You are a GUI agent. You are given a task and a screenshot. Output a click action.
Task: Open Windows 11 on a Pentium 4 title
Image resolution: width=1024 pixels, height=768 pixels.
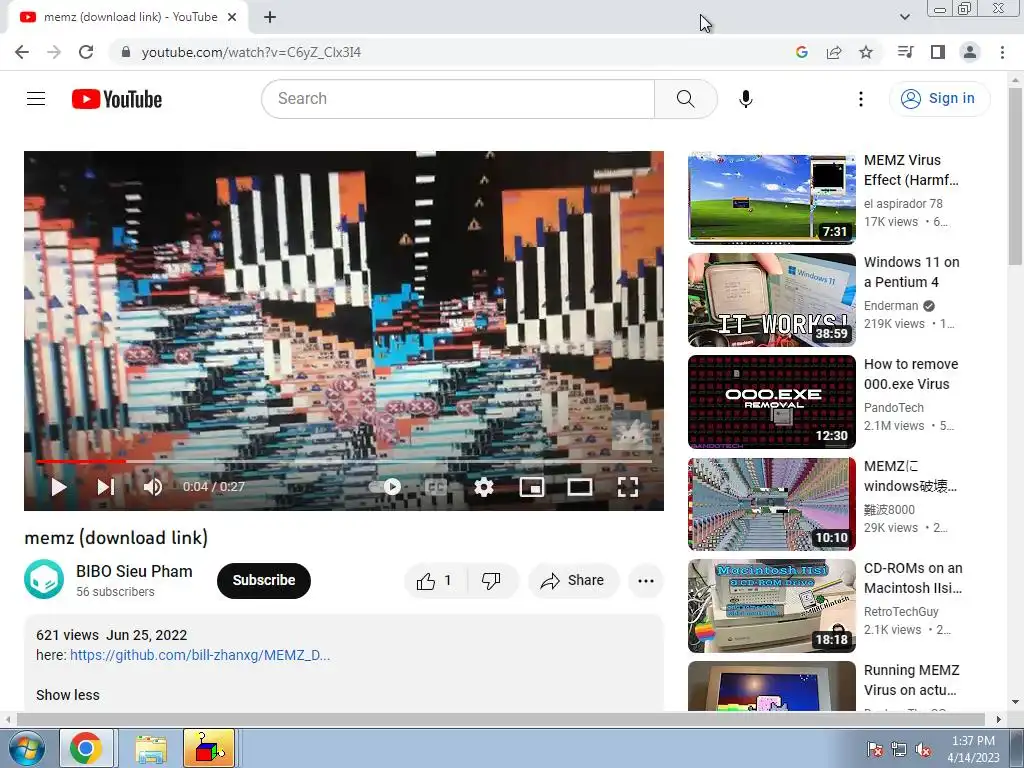point(912,272)
